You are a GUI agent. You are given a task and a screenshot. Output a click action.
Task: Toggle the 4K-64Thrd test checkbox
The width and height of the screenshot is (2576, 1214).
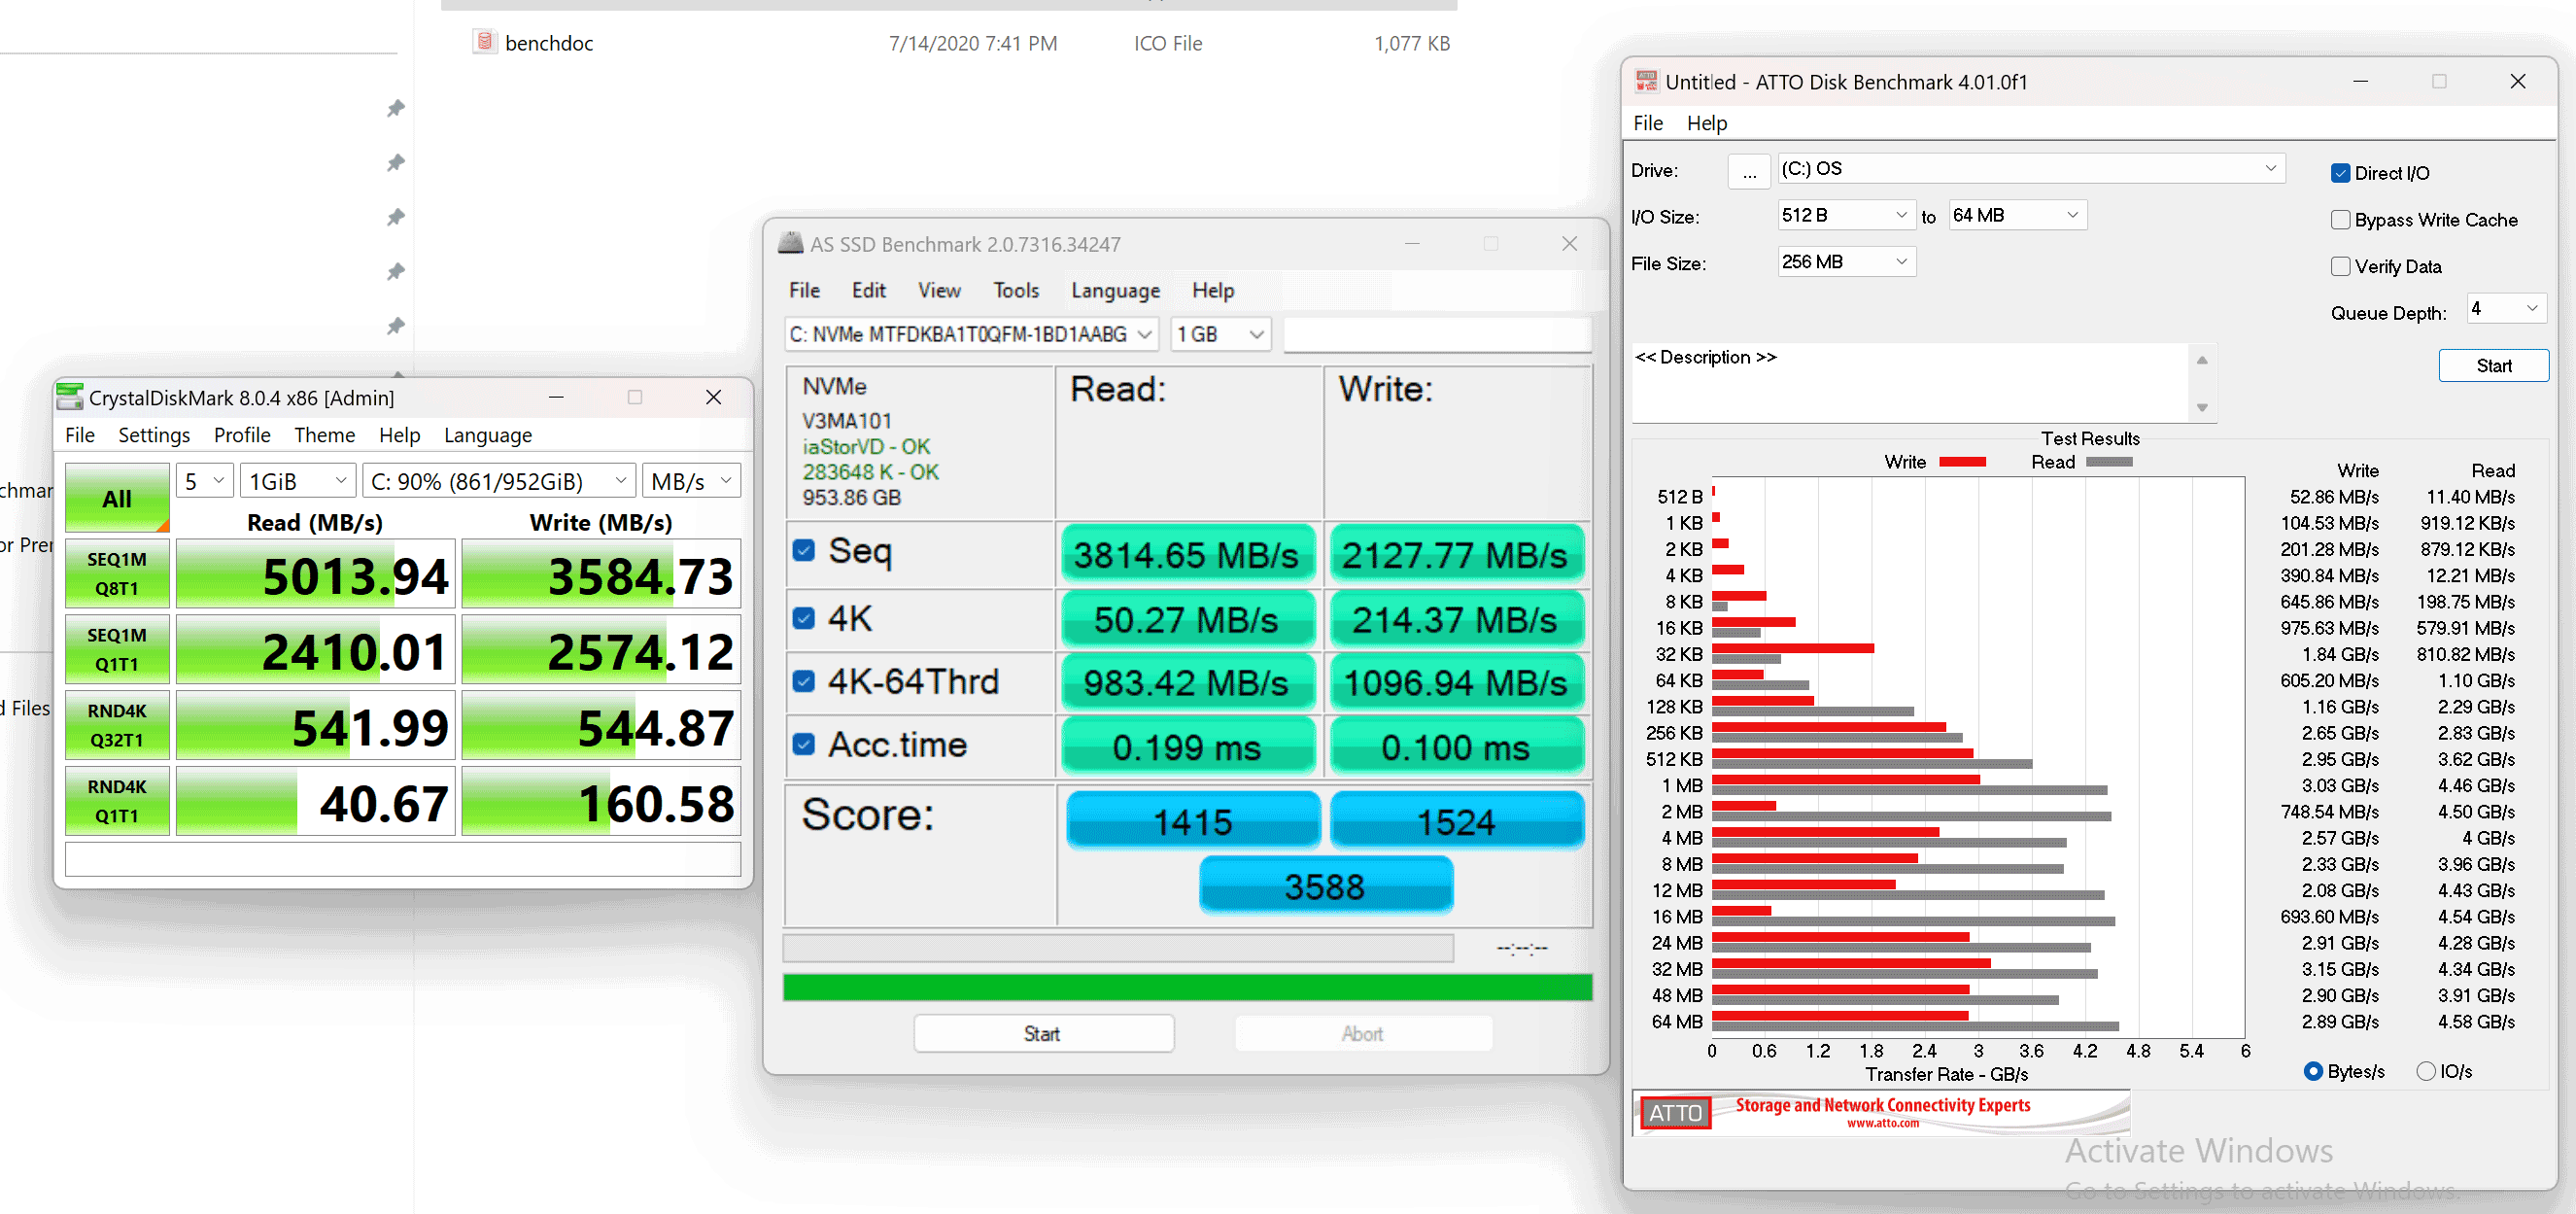point(803,681)
